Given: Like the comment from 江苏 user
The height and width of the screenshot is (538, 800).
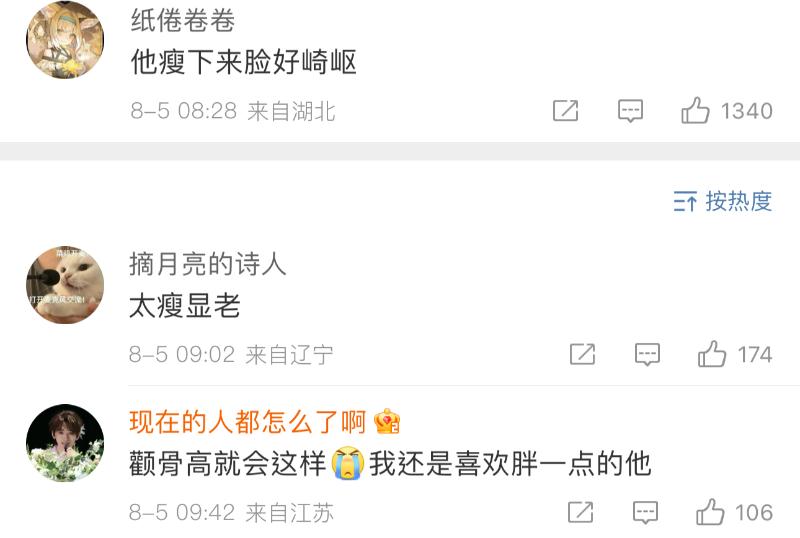Looking at the screenshot, I should tap(710, 512).
